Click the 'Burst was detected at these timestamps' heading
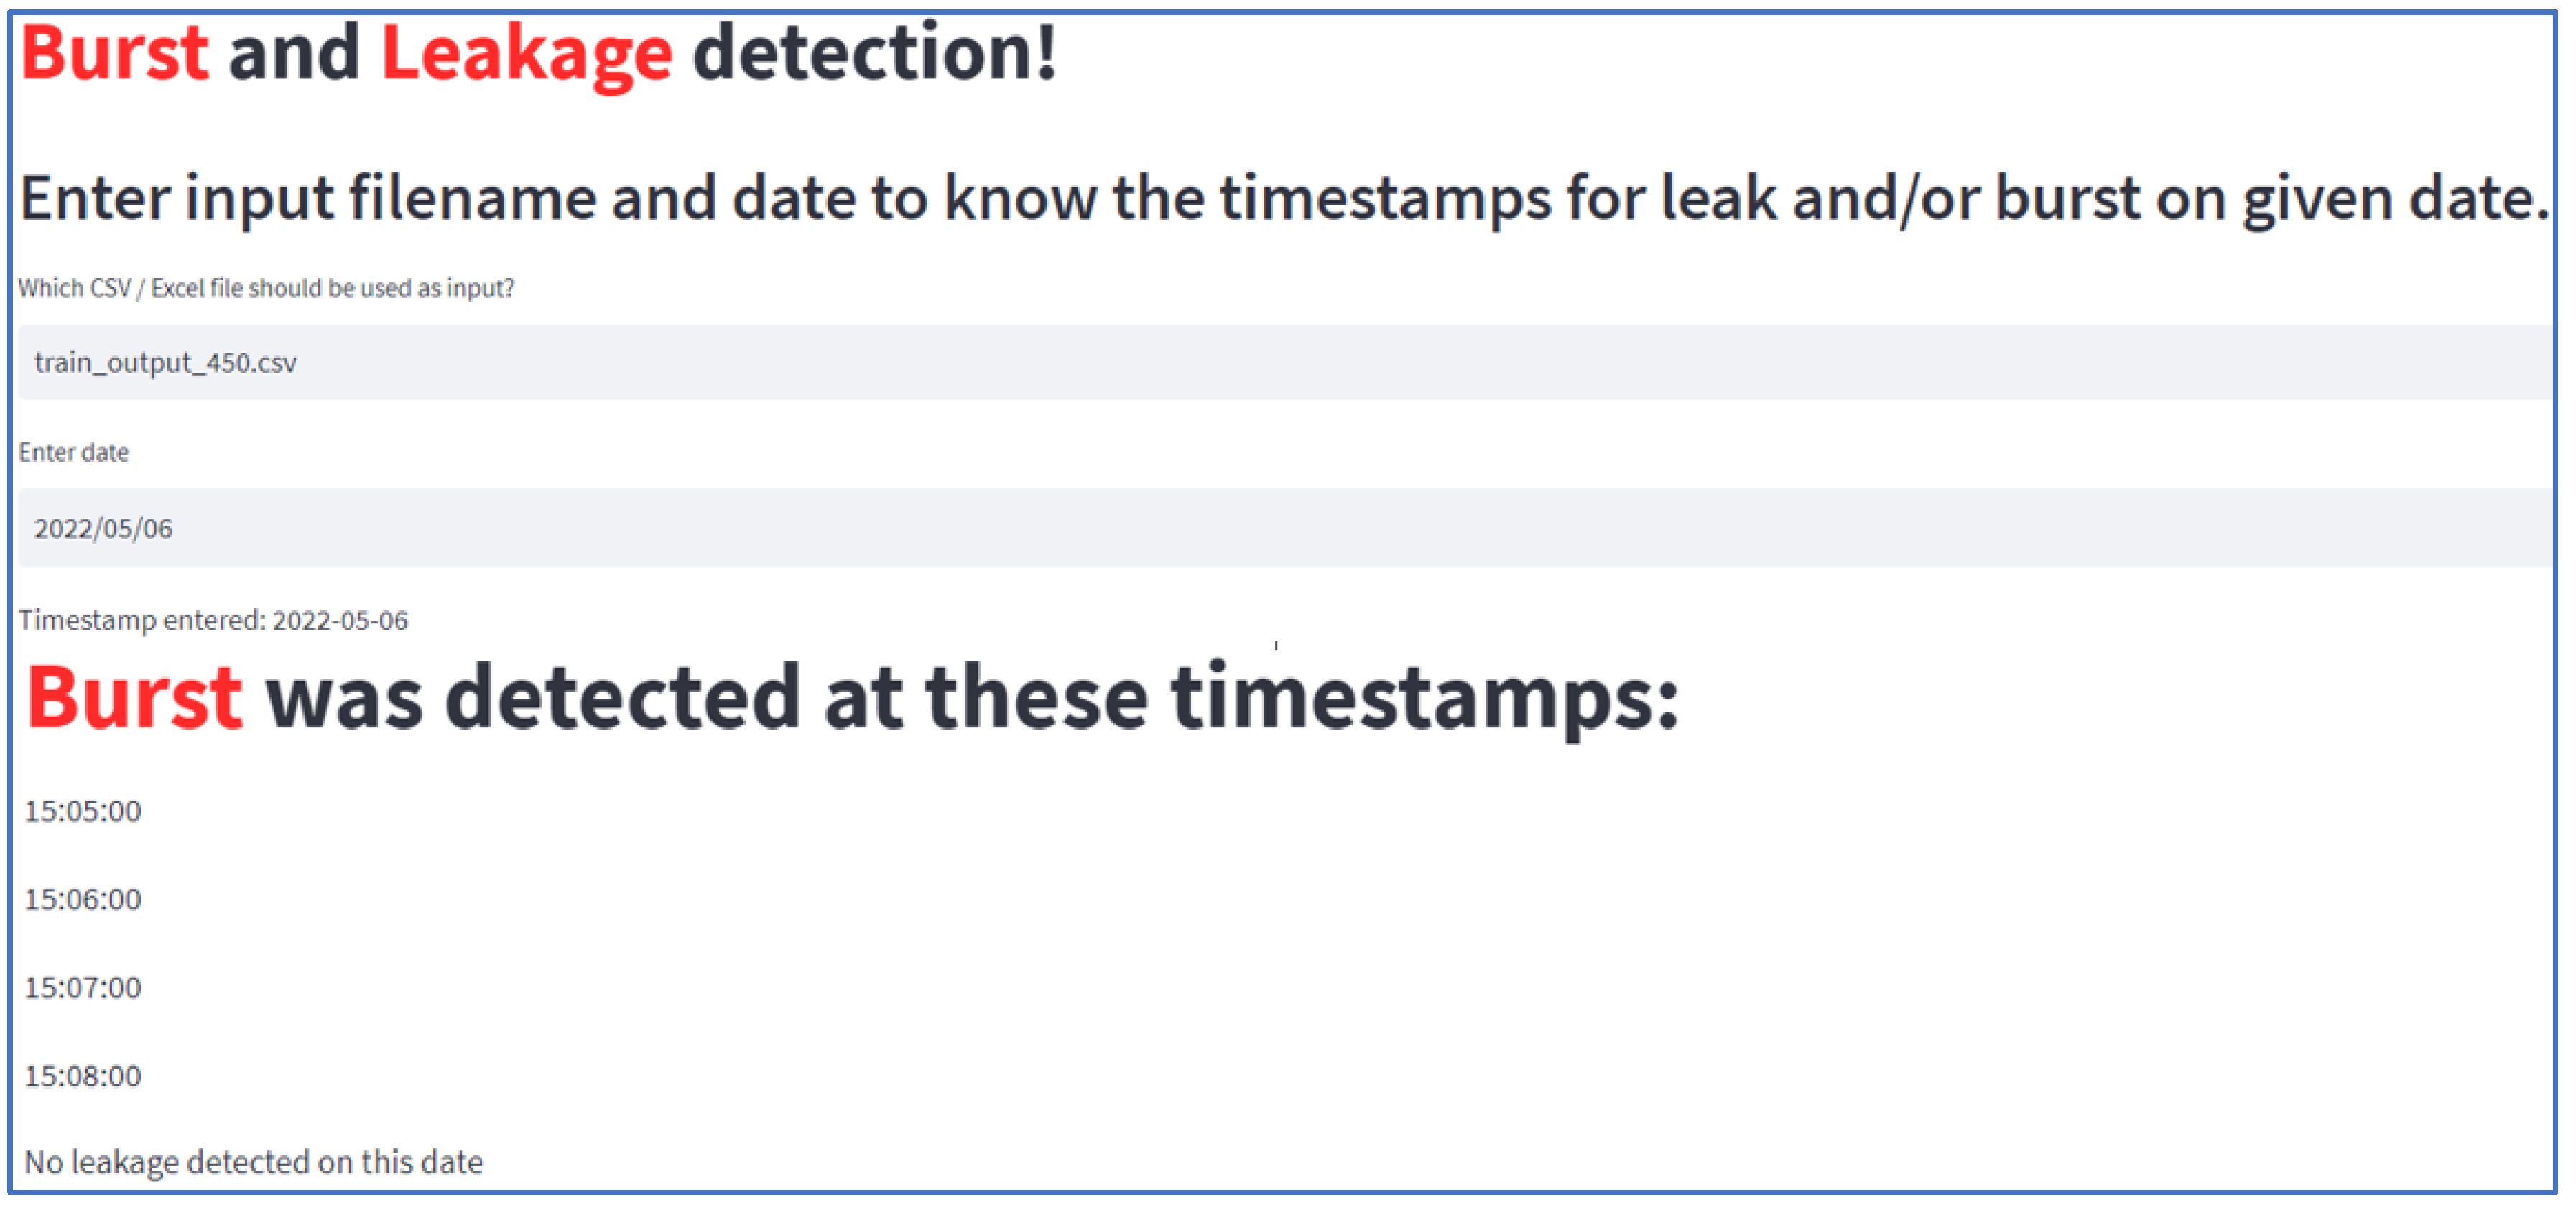 coord(852,697)
